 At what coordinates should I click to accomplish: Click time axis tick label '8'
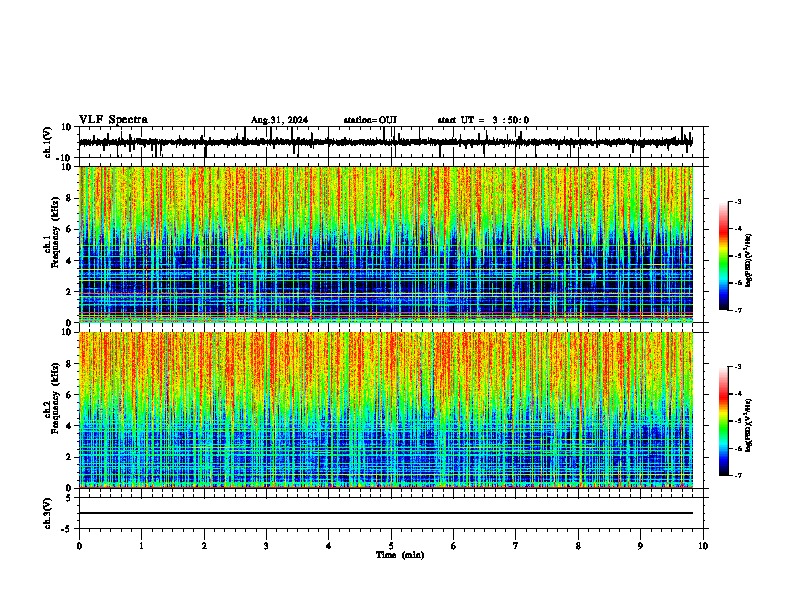click(x=578, y=546)
